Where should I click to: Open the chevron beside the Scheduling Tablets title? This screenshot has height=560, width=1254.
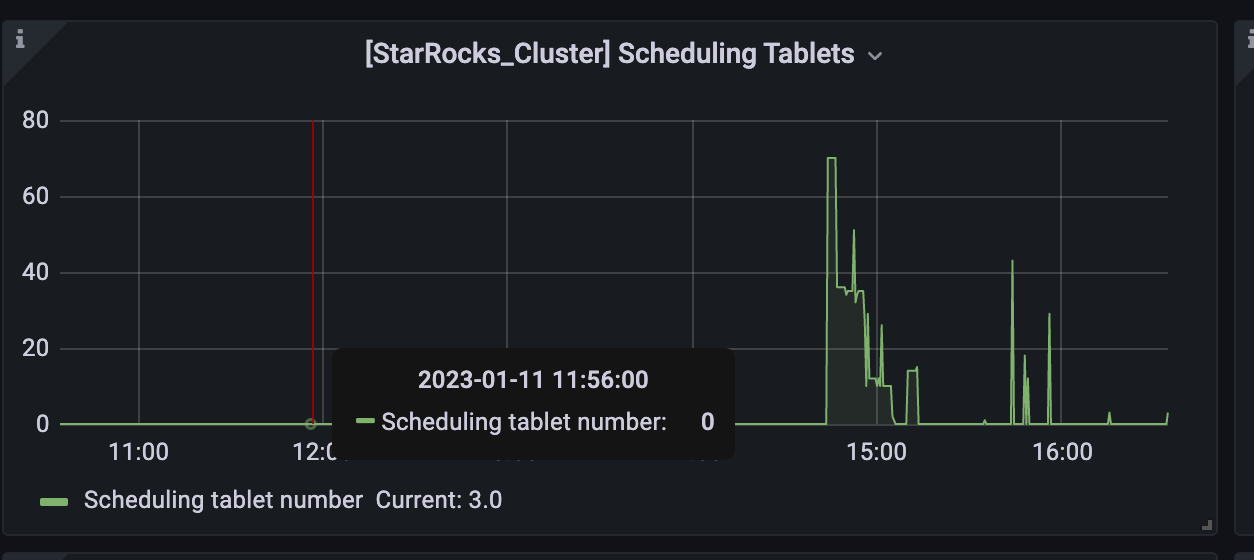pyautogui.click(x=875, y=56)
